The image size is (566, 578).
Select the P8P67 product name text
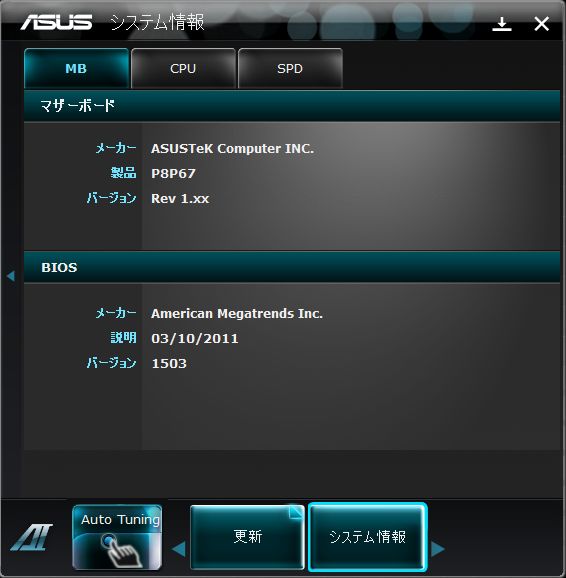click(x=173, y=173)
